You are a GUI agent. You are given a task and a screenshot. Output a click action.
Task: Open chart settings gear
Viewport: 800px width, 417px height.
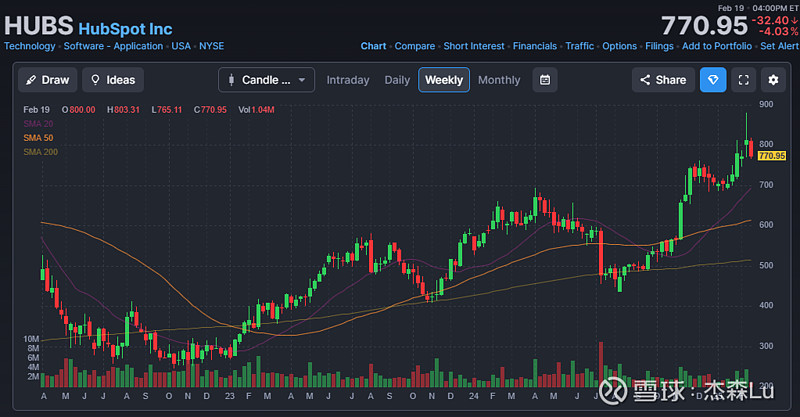tap(773, 80)
